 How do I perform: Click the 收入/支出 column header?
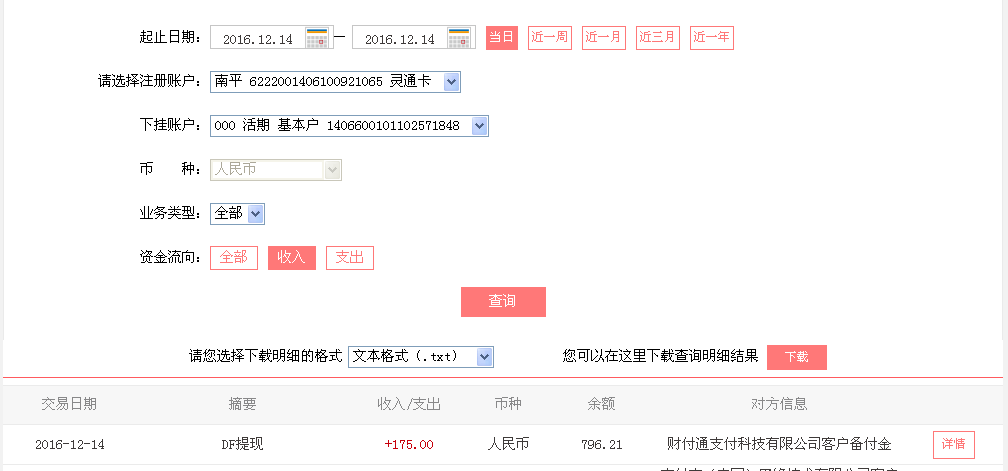coord(409,404)
